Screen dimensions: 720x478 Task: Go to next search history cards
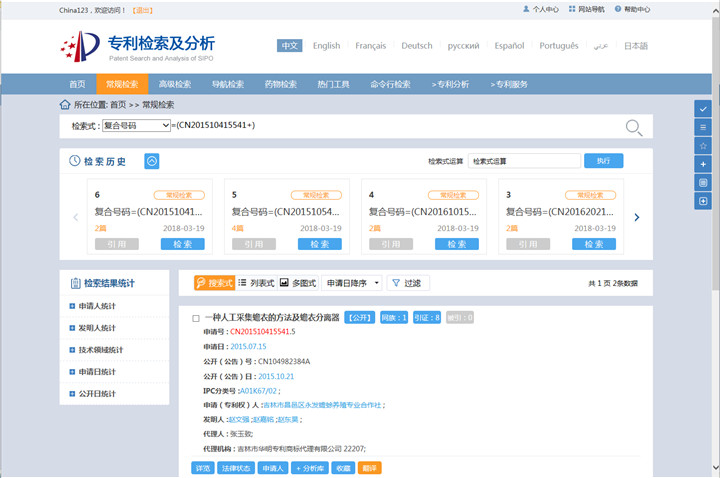[637, 217]
